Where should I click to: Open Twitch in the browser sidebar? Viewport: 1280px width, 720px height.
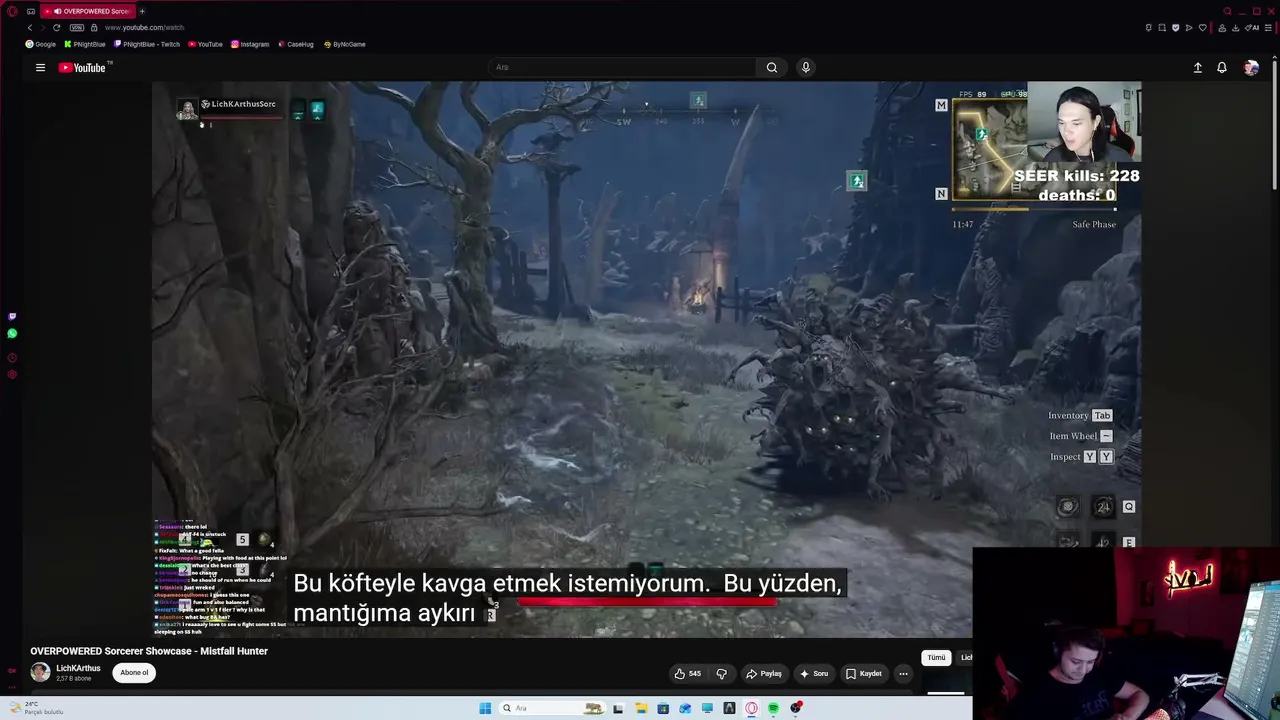(12, 316)
